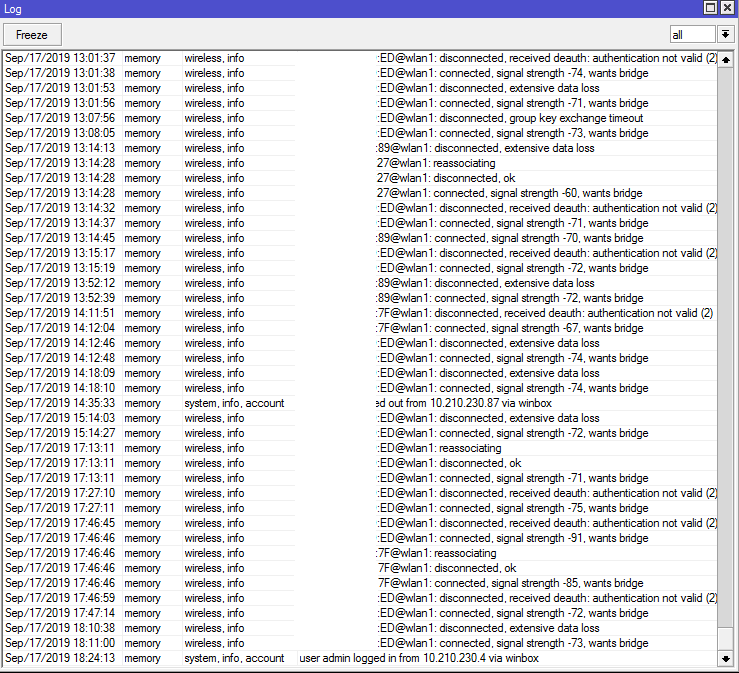739x673 pixels.
Task: Select log row timestamped 15:14:03
Action: 361,419
